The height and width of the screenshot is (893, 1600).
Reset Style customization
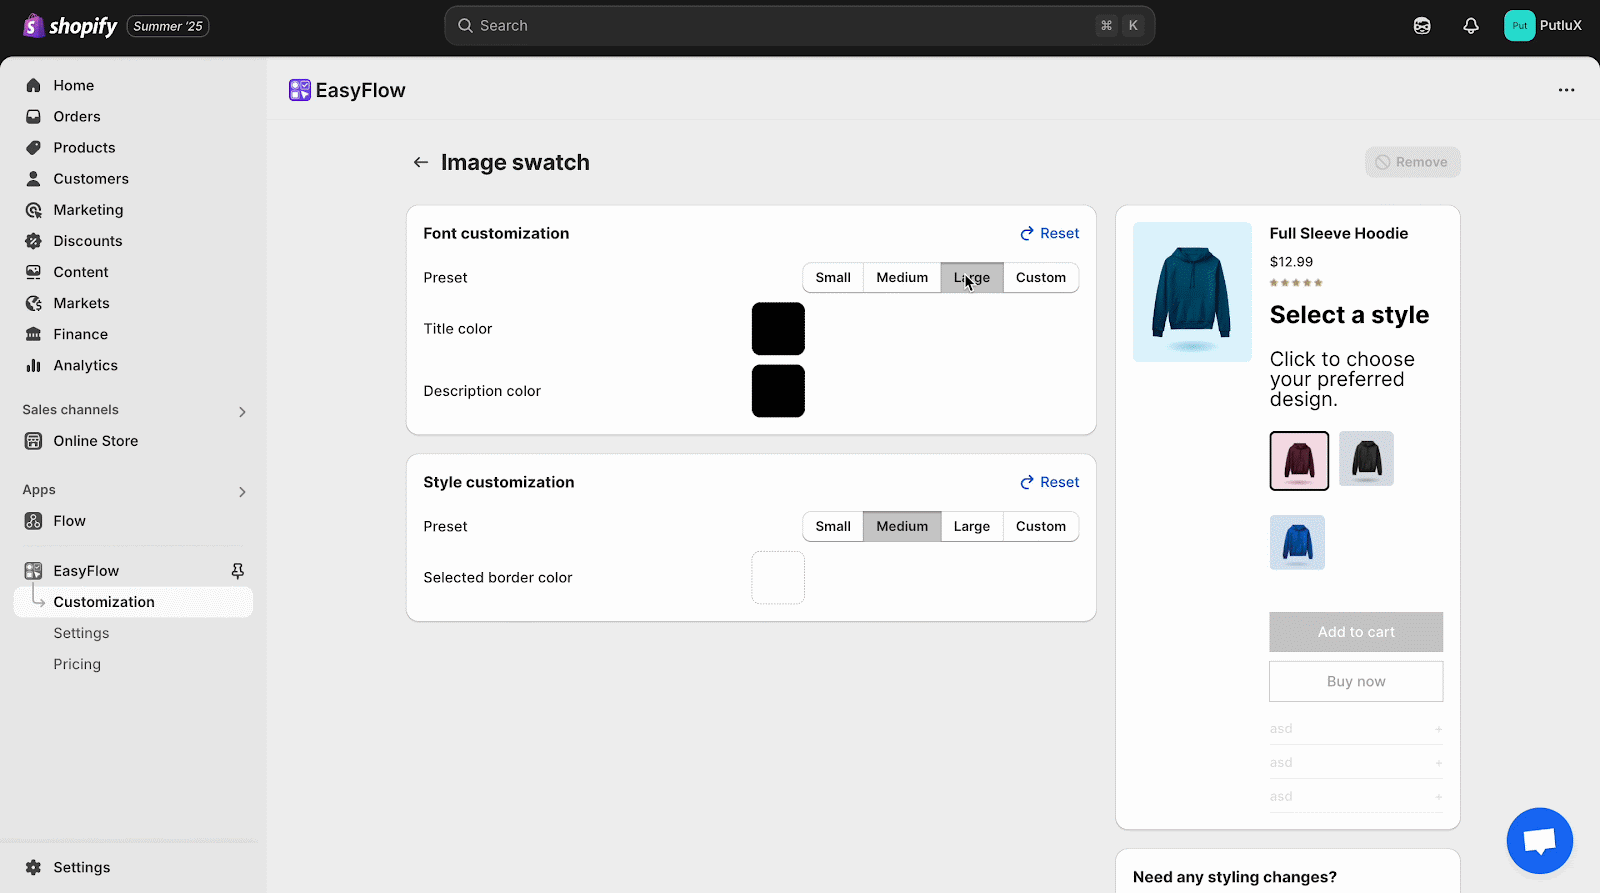1049,483
